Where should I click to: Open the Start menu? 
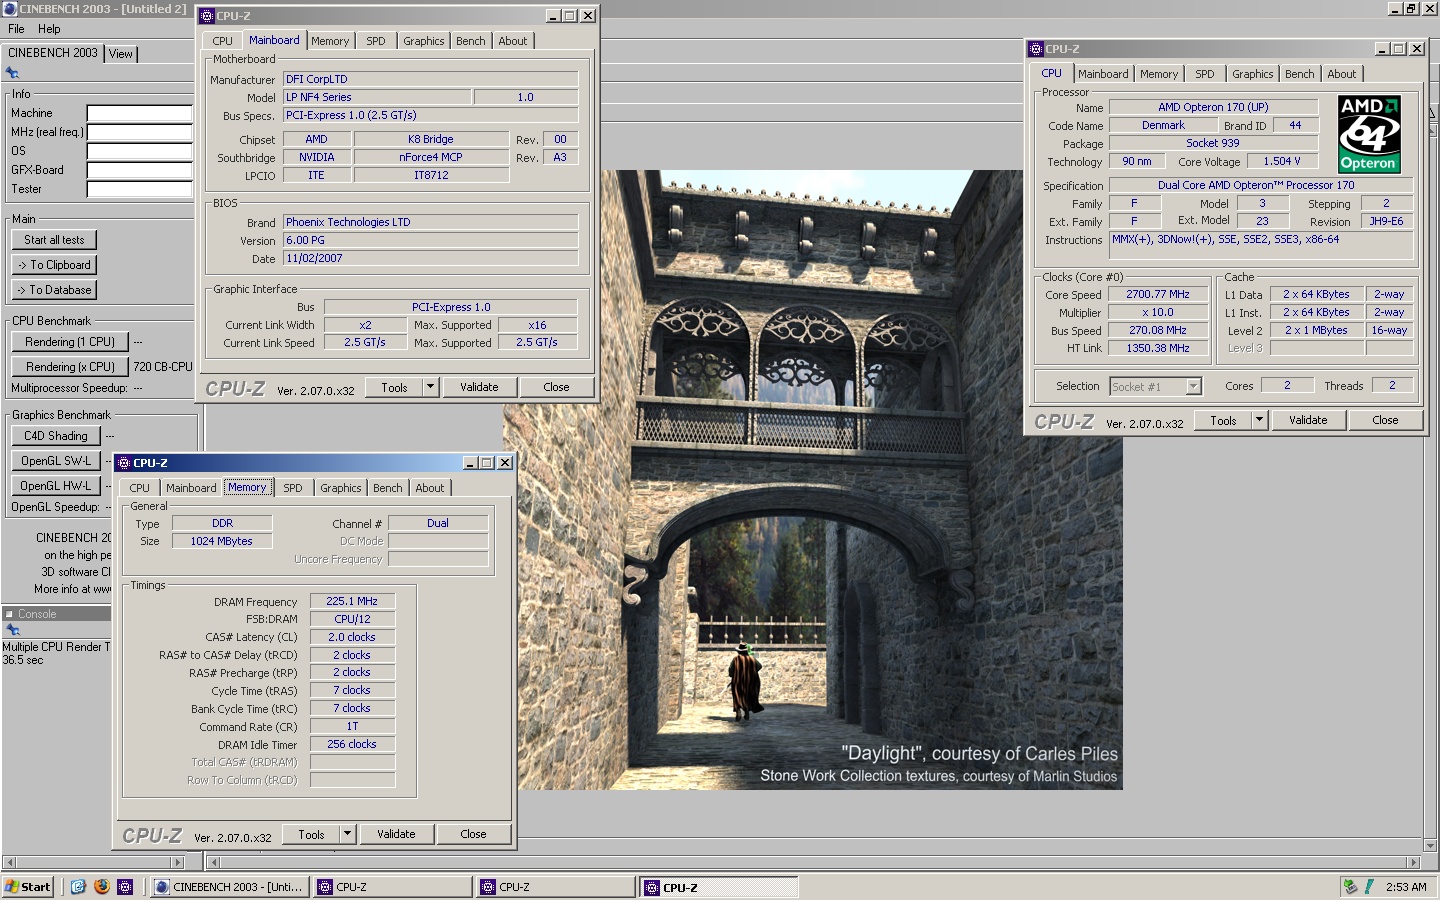tap(28, 887)
